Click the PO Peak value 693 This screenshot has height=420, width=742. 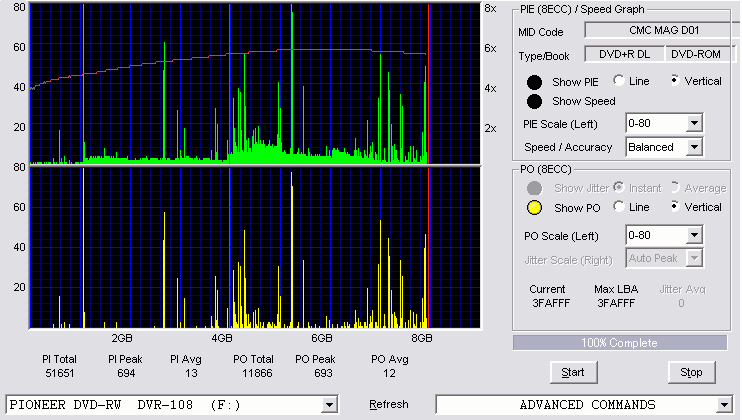(323, 374)
